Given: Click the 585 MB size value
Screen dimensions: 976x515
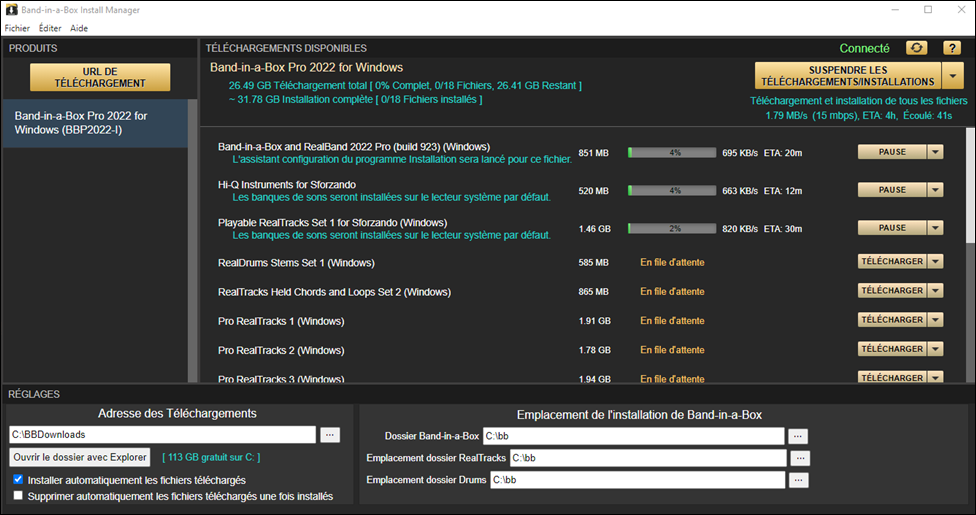Looking at the screenshot, I should click(x=593, y=262).
